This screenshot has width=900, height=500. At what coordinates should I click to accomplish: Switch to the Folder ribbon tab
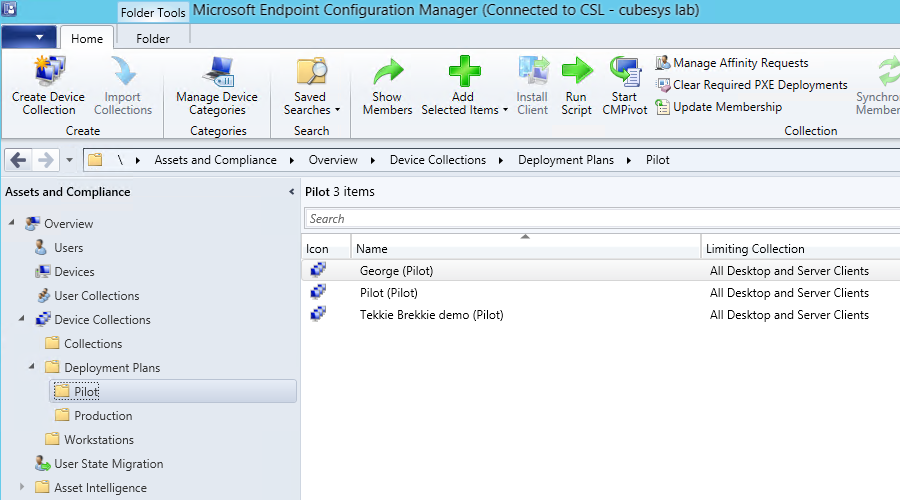pyautogui.click(x=153, y=39)
